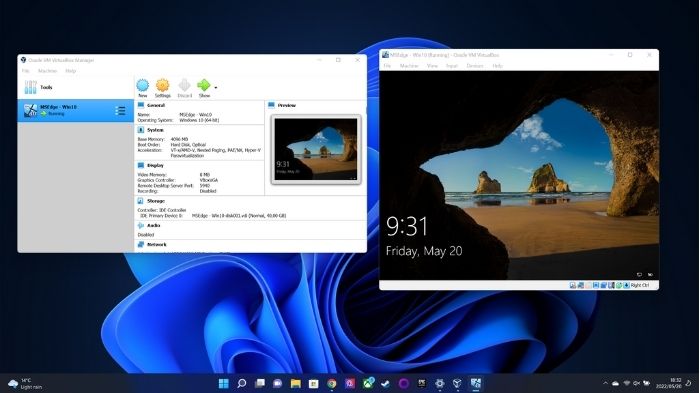The height and width of the screenshot is (393, 700).
Task: Click the Storage section heading link
Action: [156, 201]
